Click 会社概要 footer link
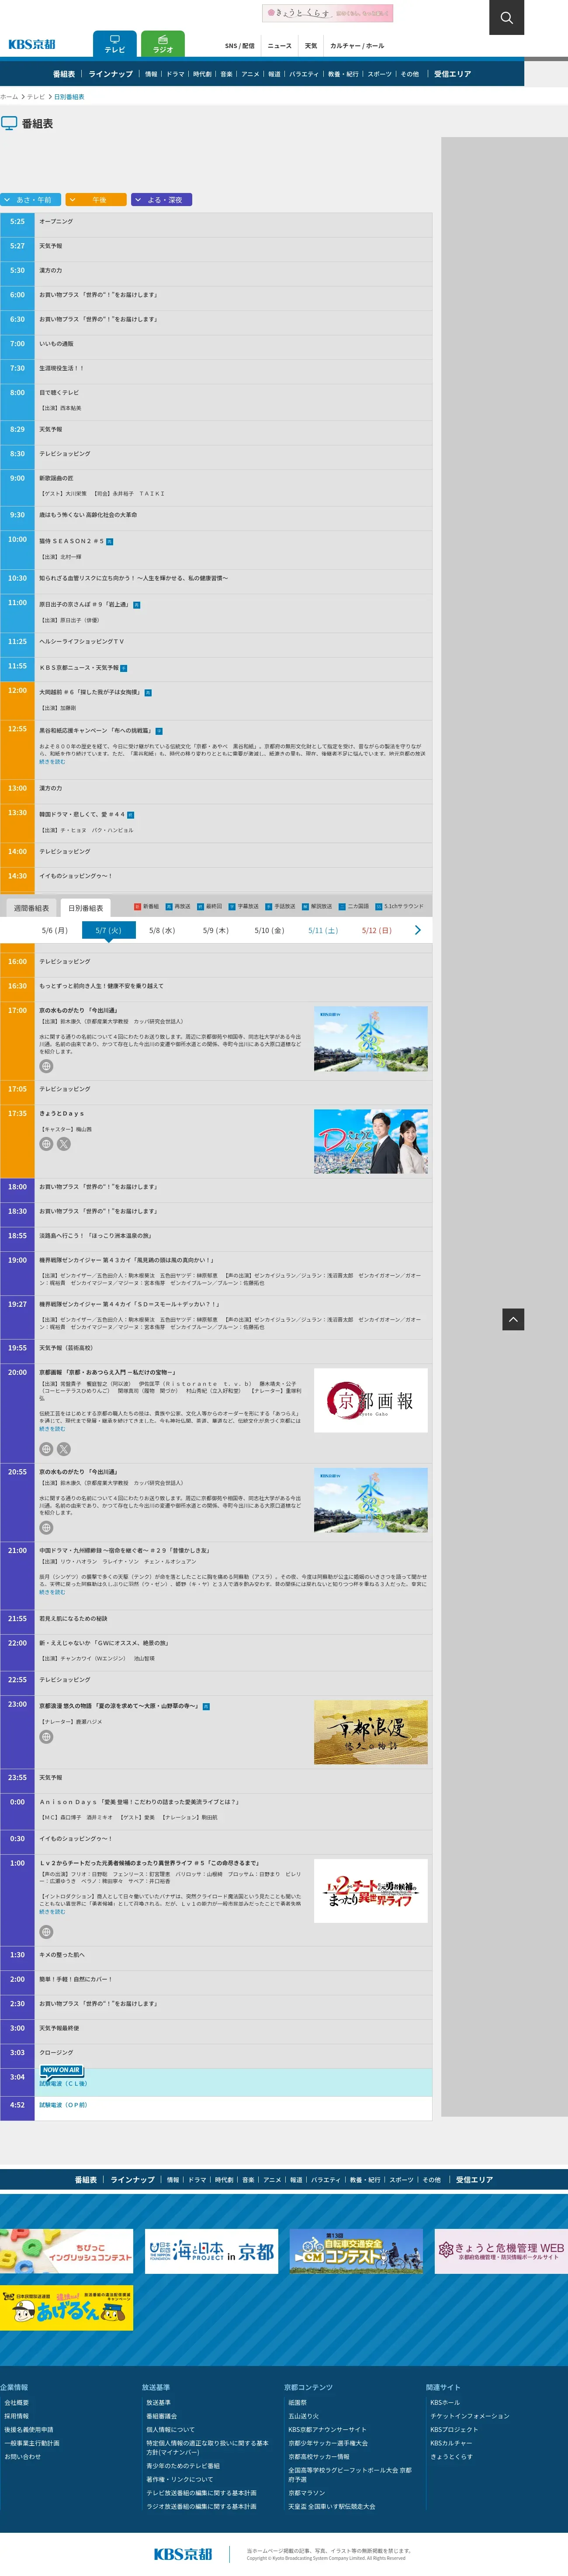Screen dimensions: 568x2576 click(x=16, y=2402)
